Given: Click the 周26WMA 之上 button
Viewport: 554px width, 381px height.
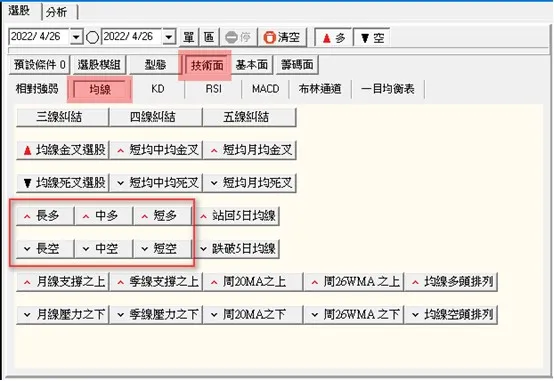Looking at the screenshot, I should 353,282.
